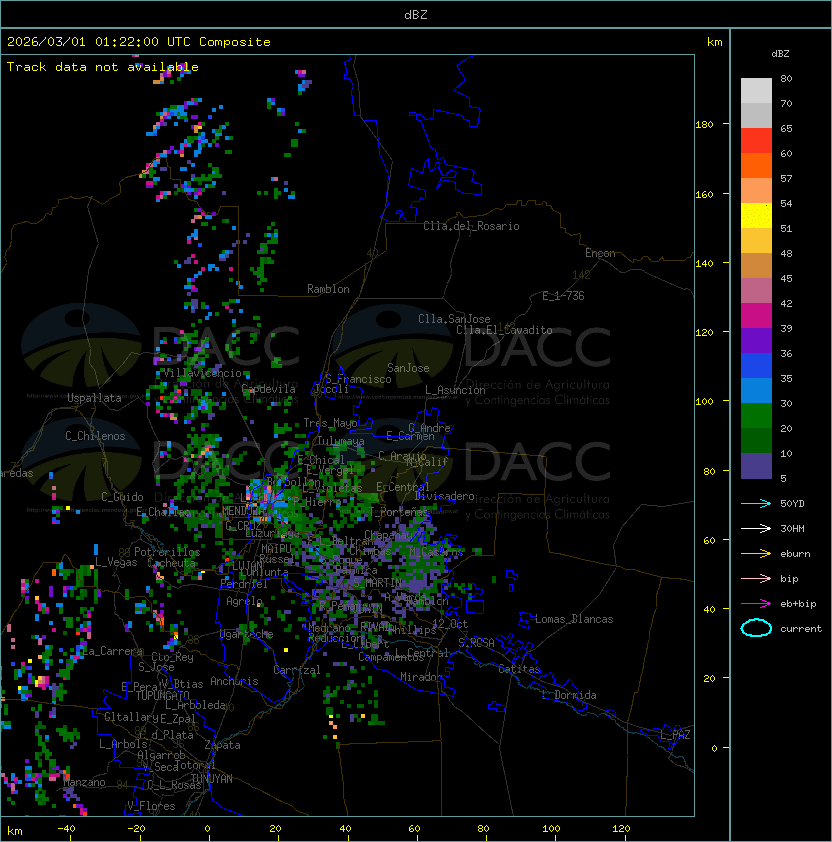Click the 'C_Chilenos' label on the map
Viewport: 832px width, 842px height.
pos(95,436)
